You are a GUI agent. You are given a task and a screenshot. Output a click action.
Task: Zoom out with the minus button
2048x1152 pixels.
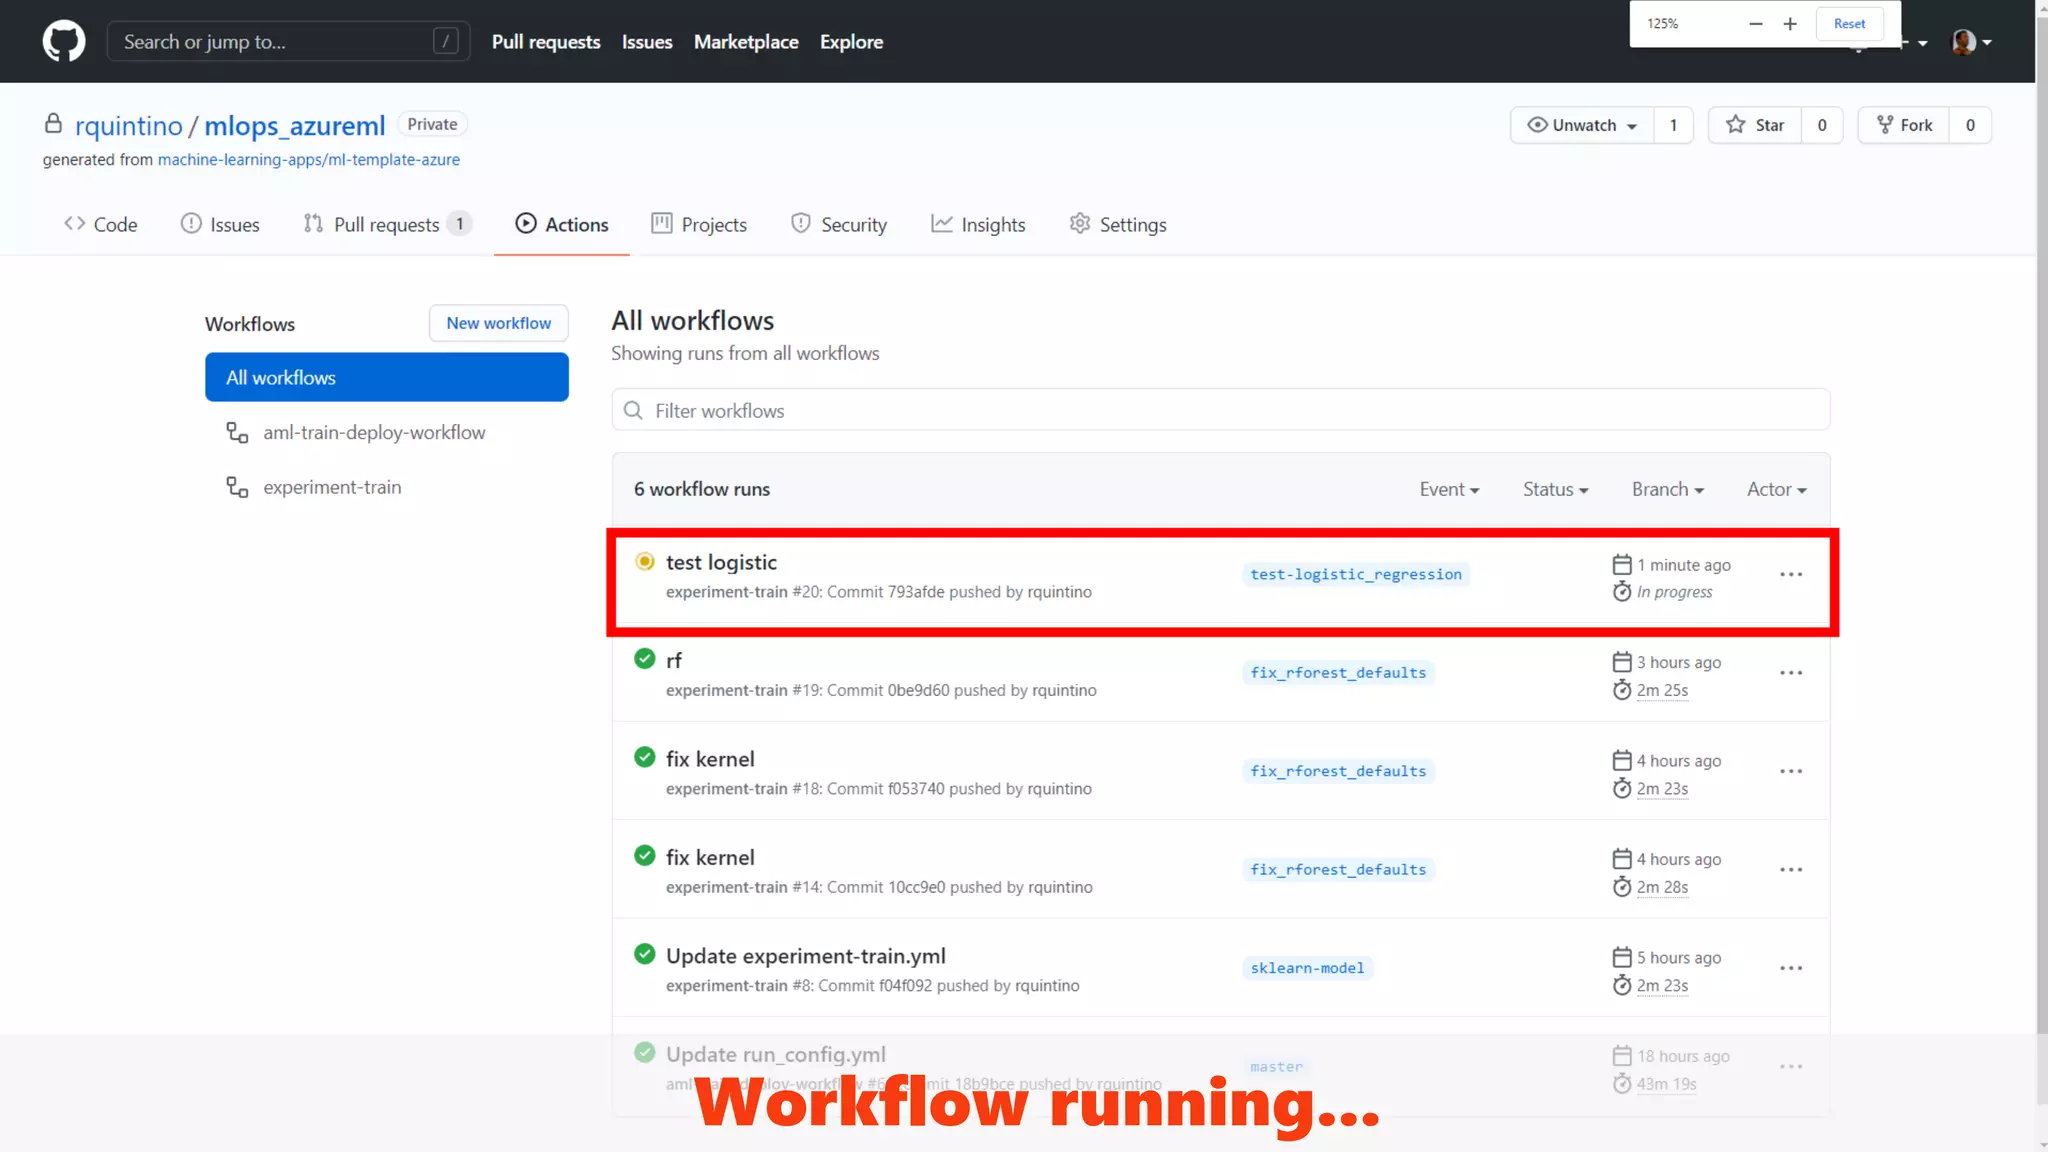(x=1755, y=24)
